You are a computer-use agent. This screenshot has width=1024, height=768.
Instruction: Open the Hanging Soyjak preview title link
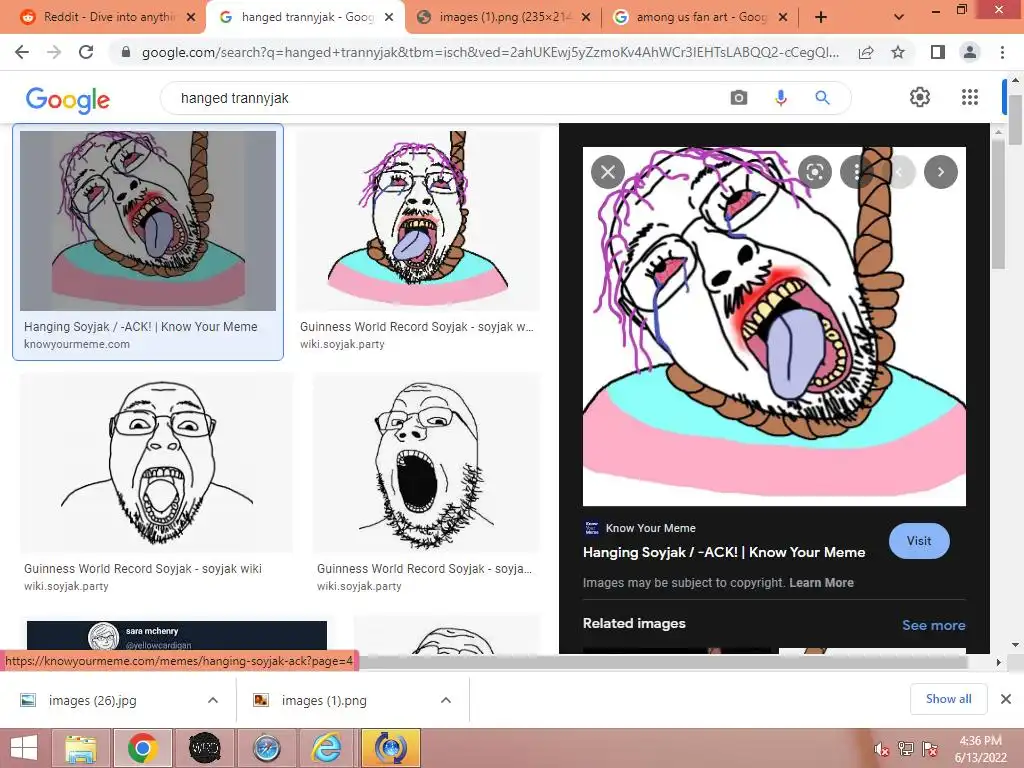point(724,552)
